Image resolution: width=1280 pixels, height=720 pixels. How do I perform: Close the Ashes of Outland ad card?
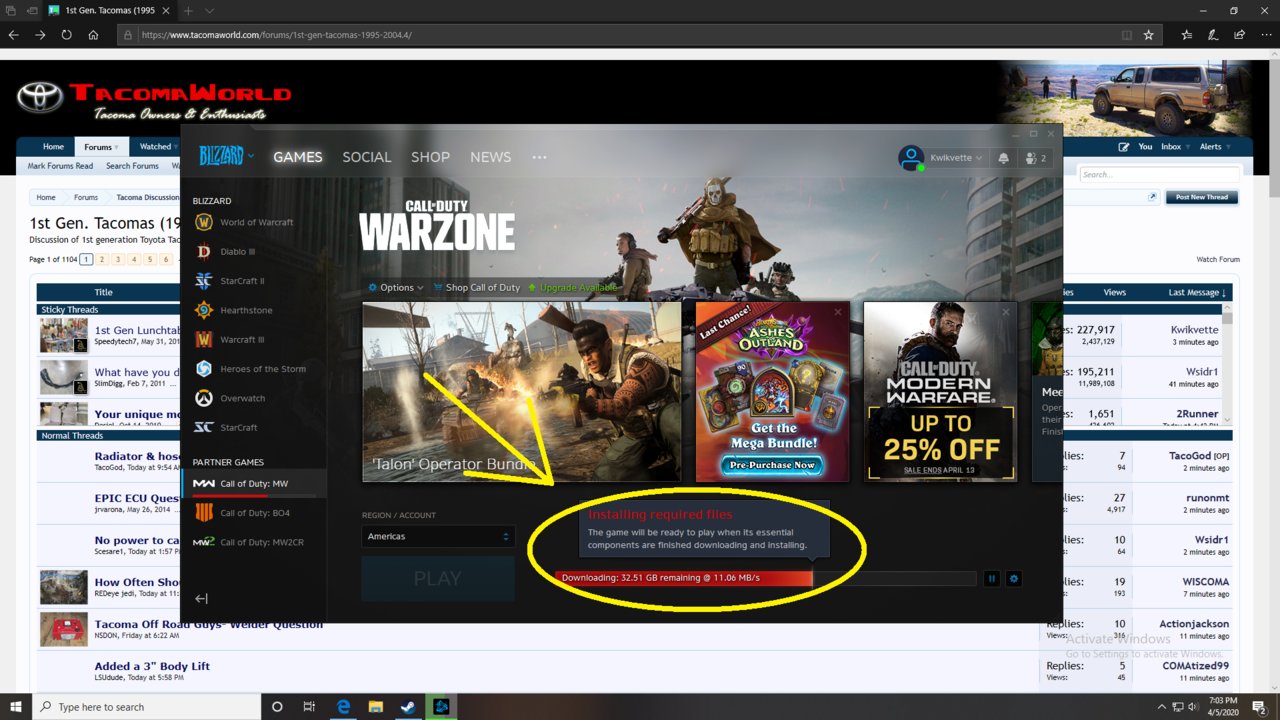pyautogui.click(x=838, y=312)
